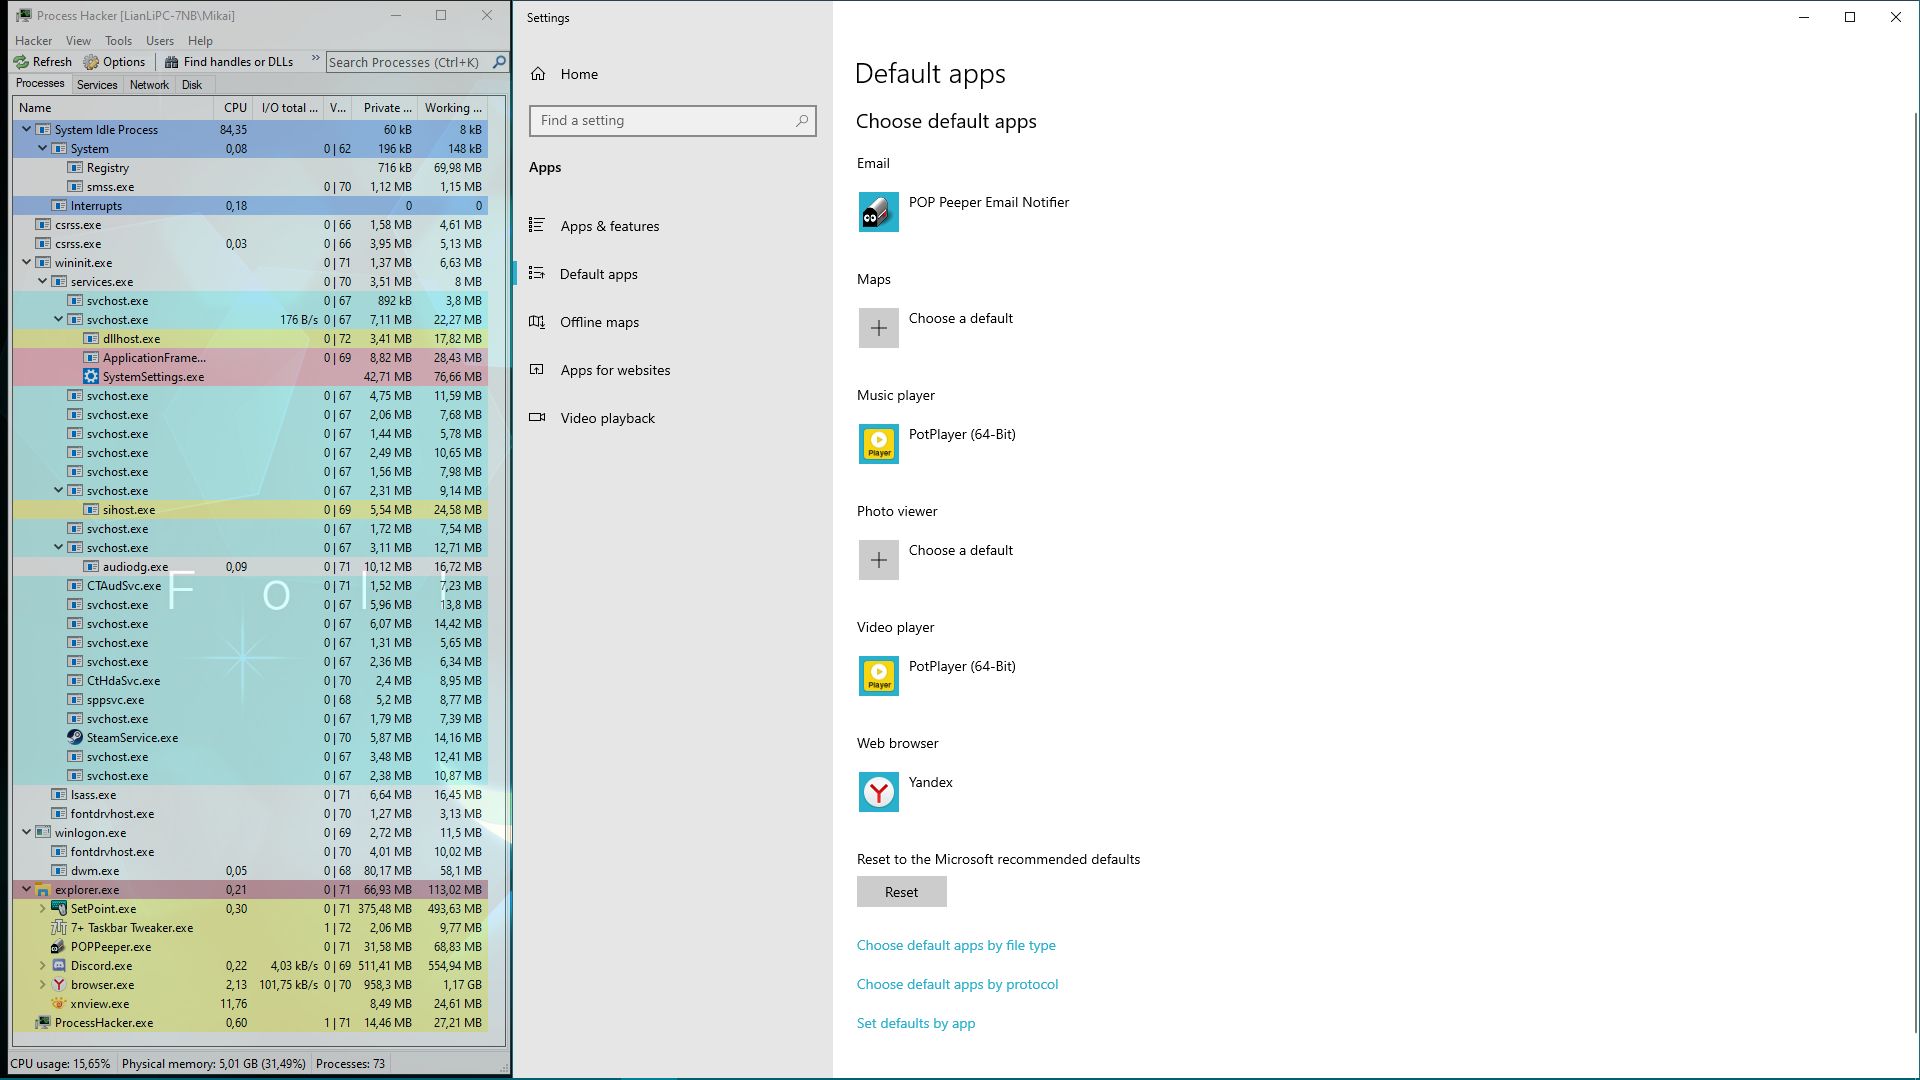Select the explorer.exe folder icon
The width and height of the screenshot is (1920, 1080).
click(x=43, y=890)
